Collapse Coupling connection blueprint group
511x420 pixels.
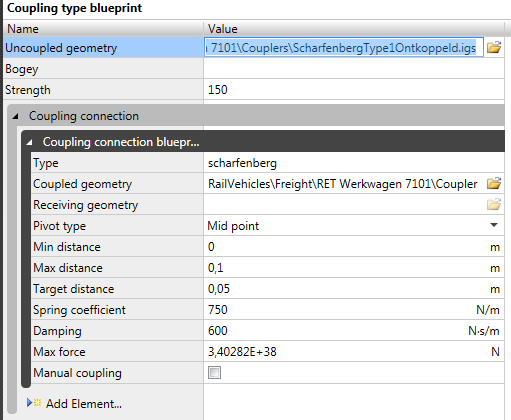[29, 142]
